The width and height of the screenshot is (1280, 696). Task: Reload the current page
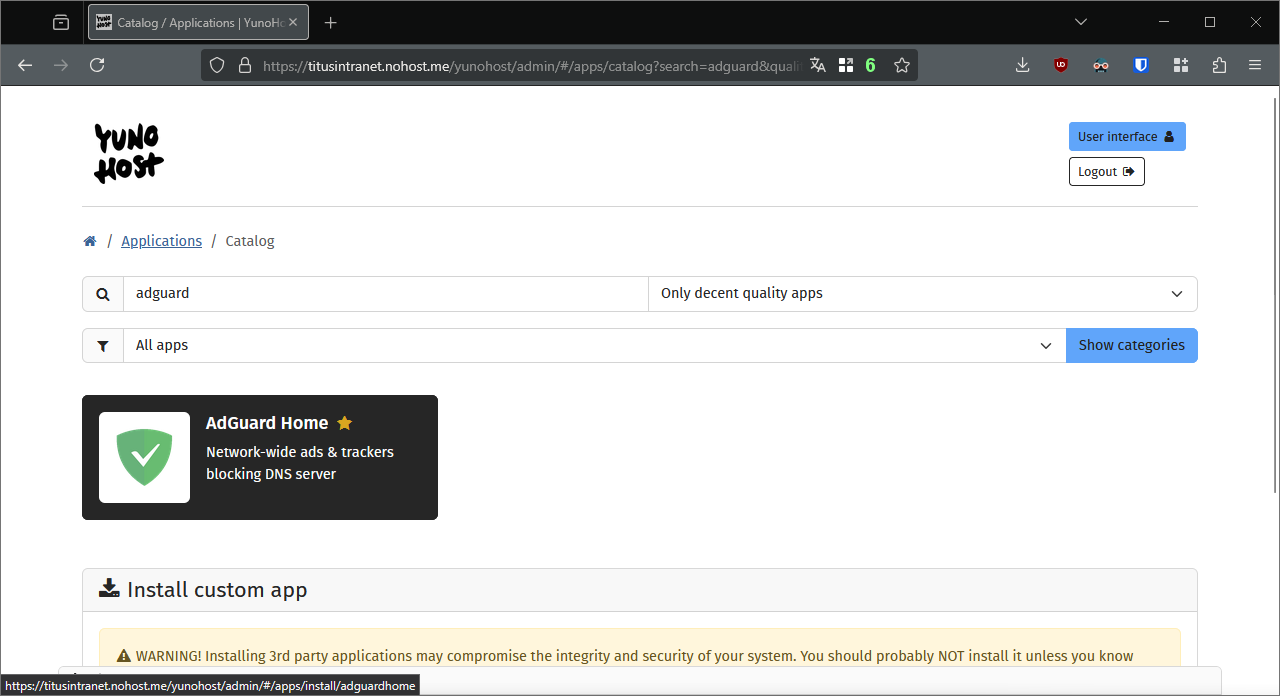coord(97,65)
